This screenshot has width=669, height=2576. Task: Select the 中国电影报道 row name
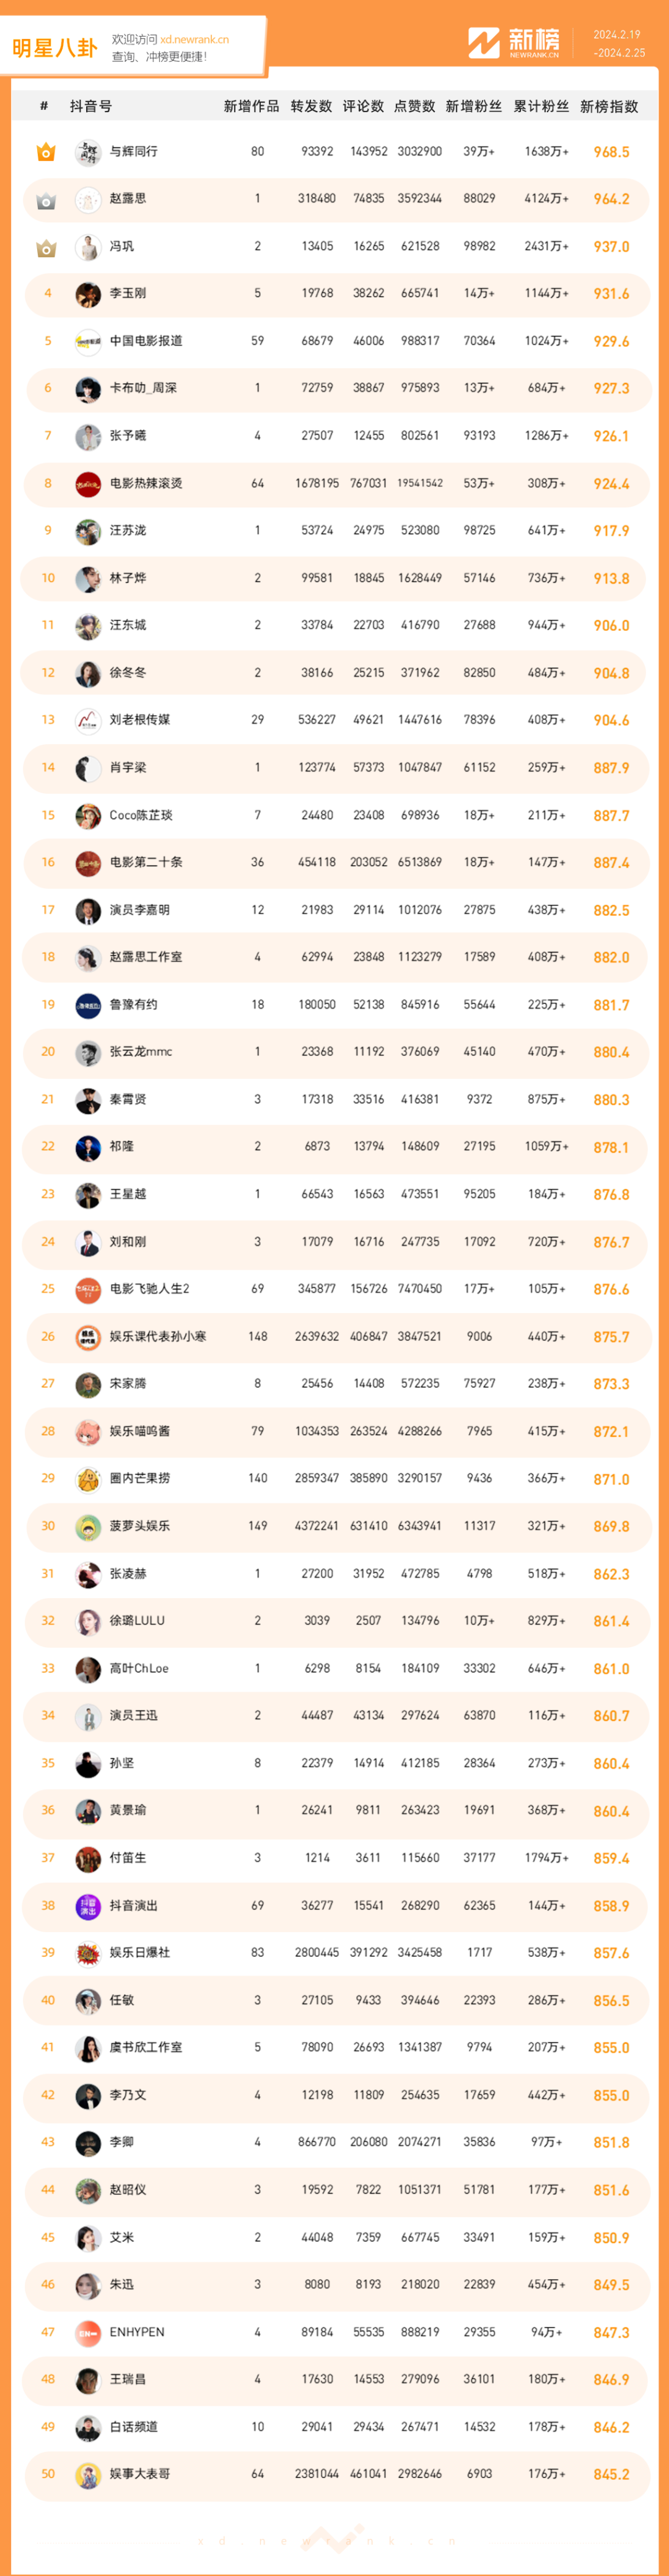click(x=146, y=341)
